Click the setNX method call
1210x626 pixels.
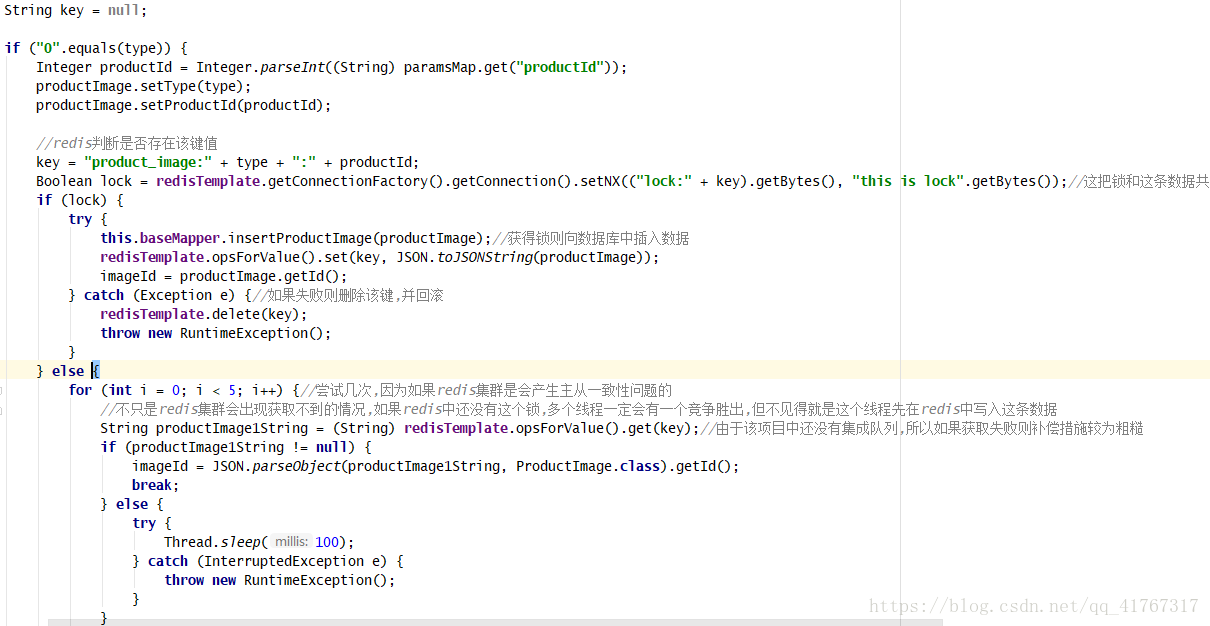[596, 181]
